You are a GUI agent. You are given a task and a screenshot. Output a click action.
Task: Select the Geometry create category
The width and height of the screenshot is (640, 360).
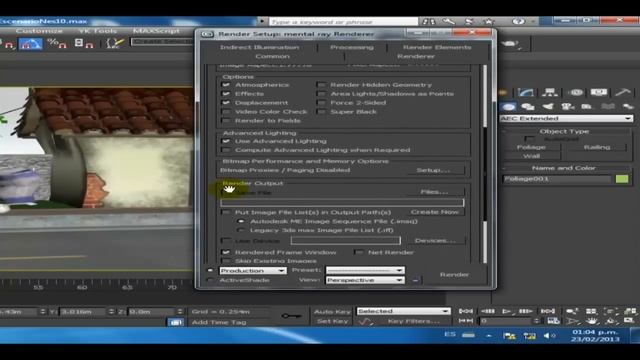click(509, 107)
